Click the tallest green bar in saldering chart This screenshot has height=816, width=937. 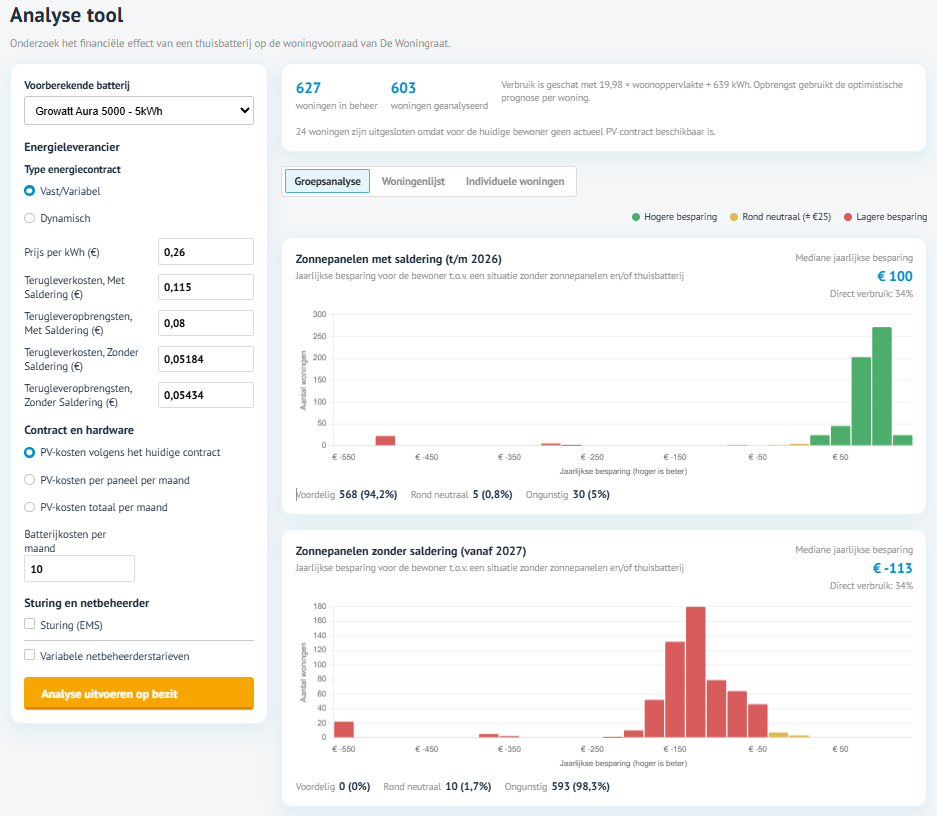882,386
